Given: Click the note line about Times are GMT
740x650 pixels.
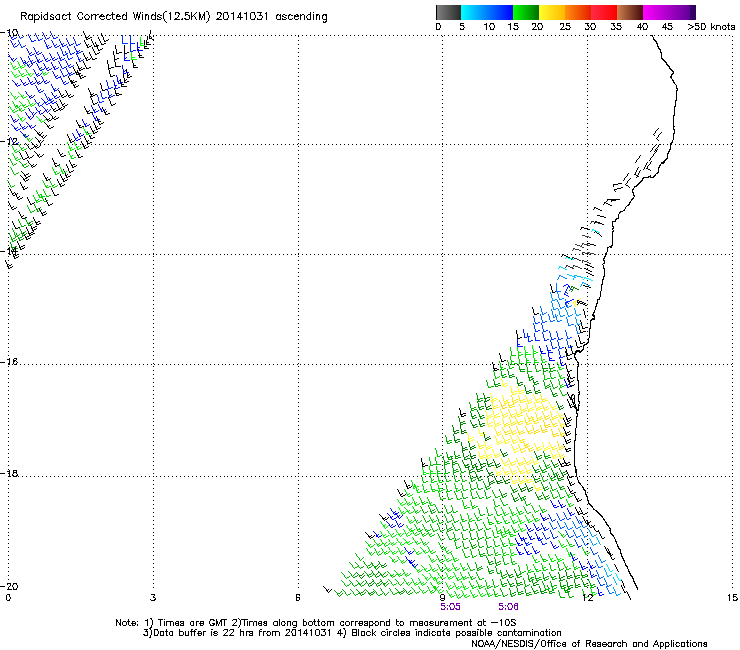Looking at the screenshot, I should click(316, 623).
